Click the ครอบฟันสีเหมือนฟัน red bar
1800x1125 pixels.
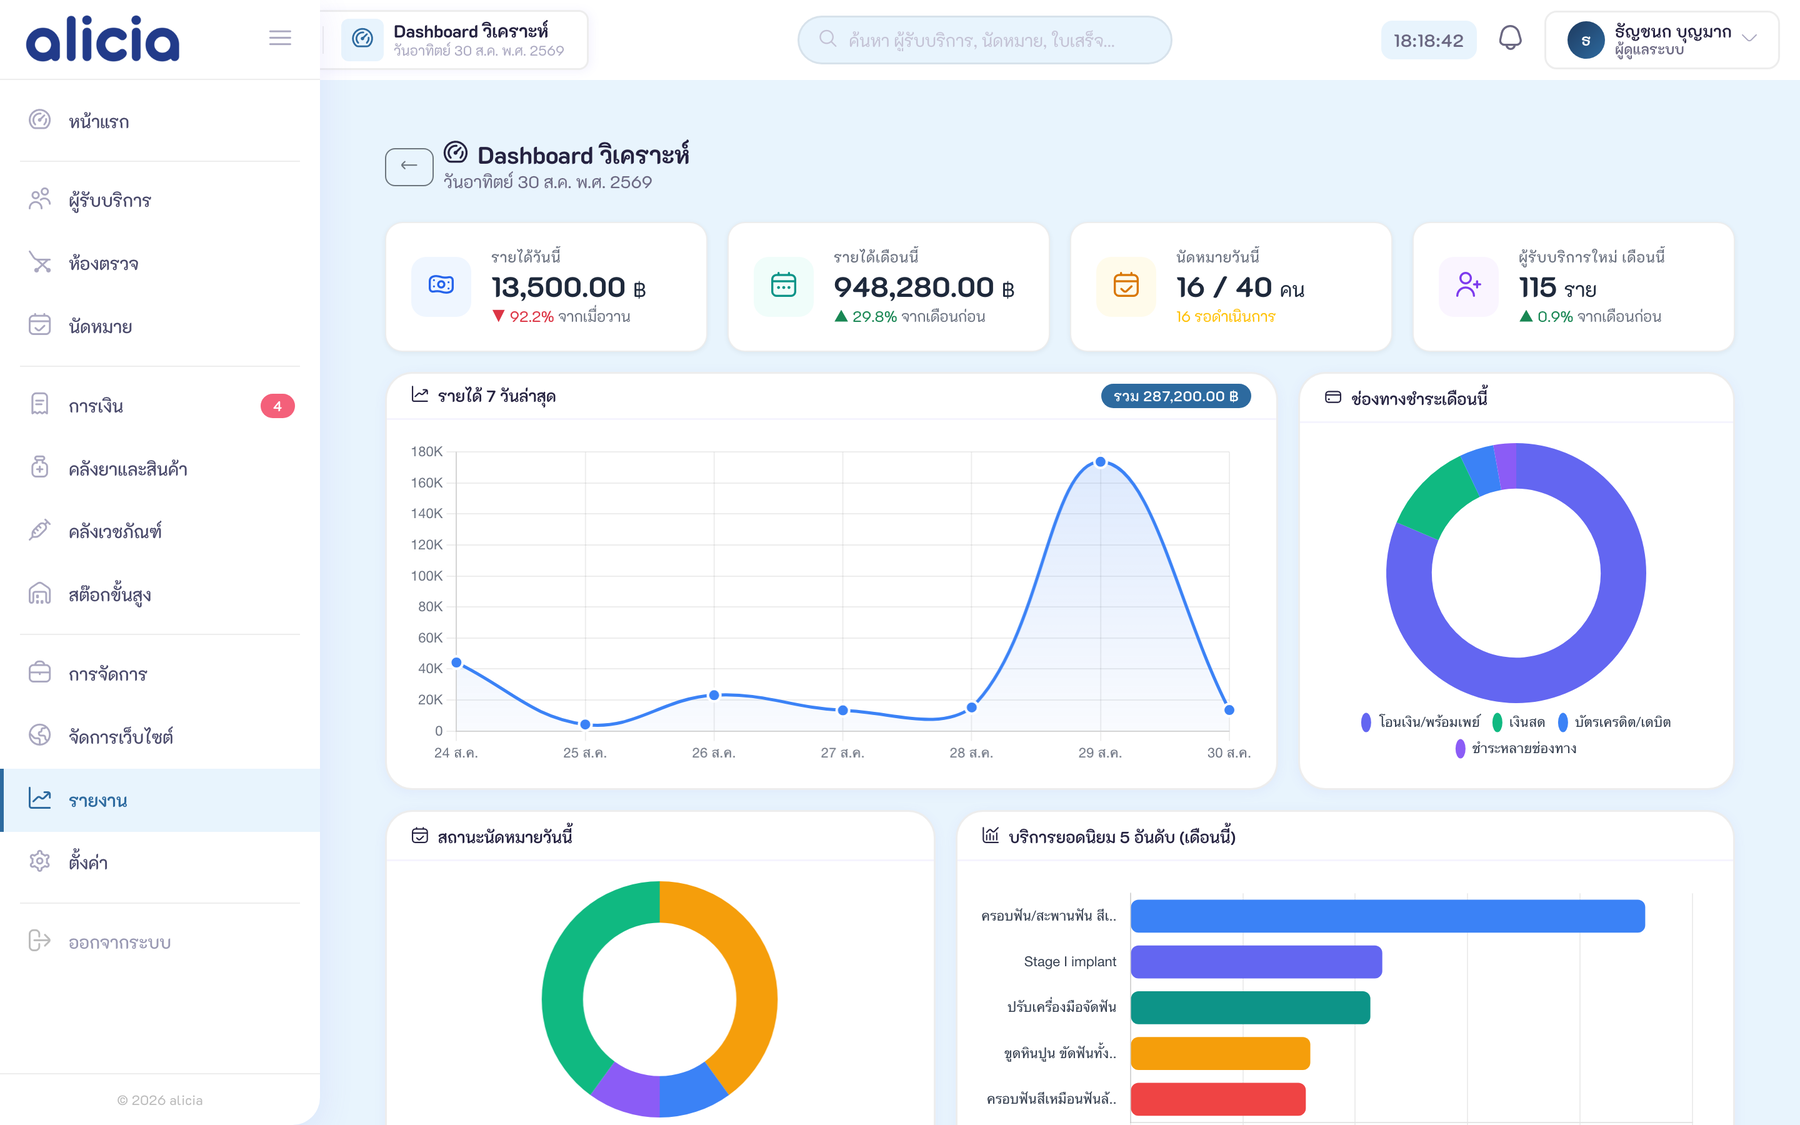(1218, 1099)
